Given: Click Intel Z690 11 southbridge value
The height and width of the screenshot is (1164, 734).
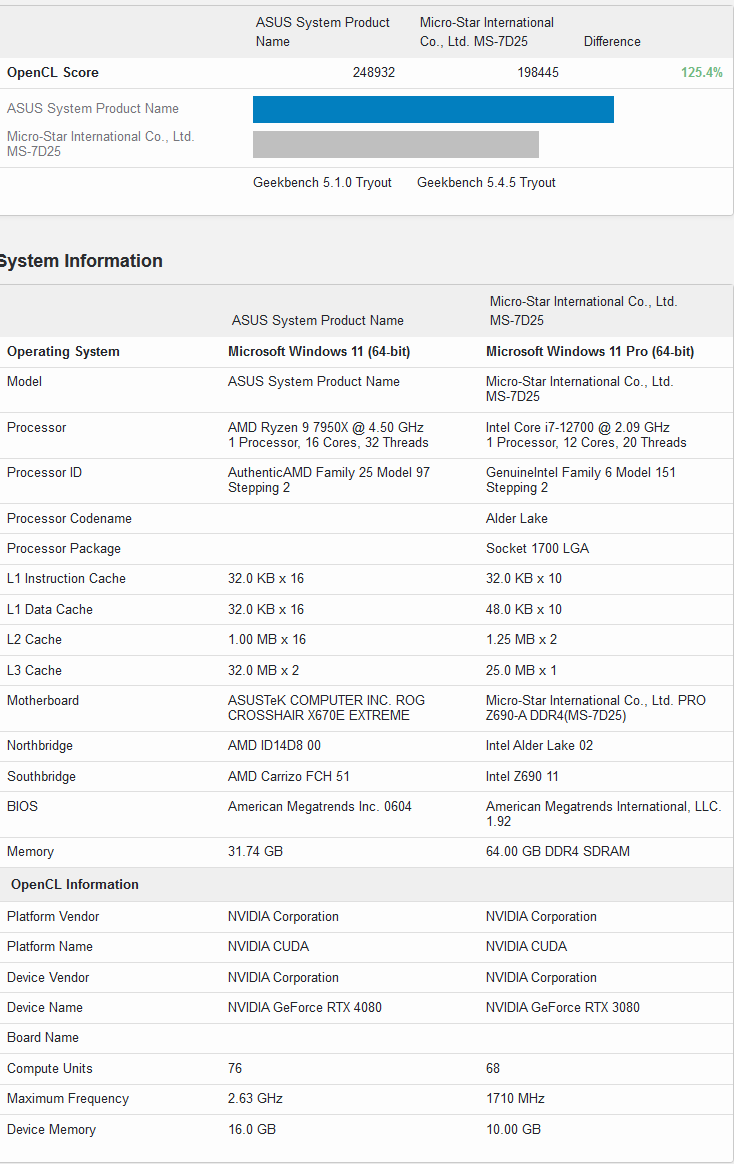Looking at the screenshot, I should 522,776.
